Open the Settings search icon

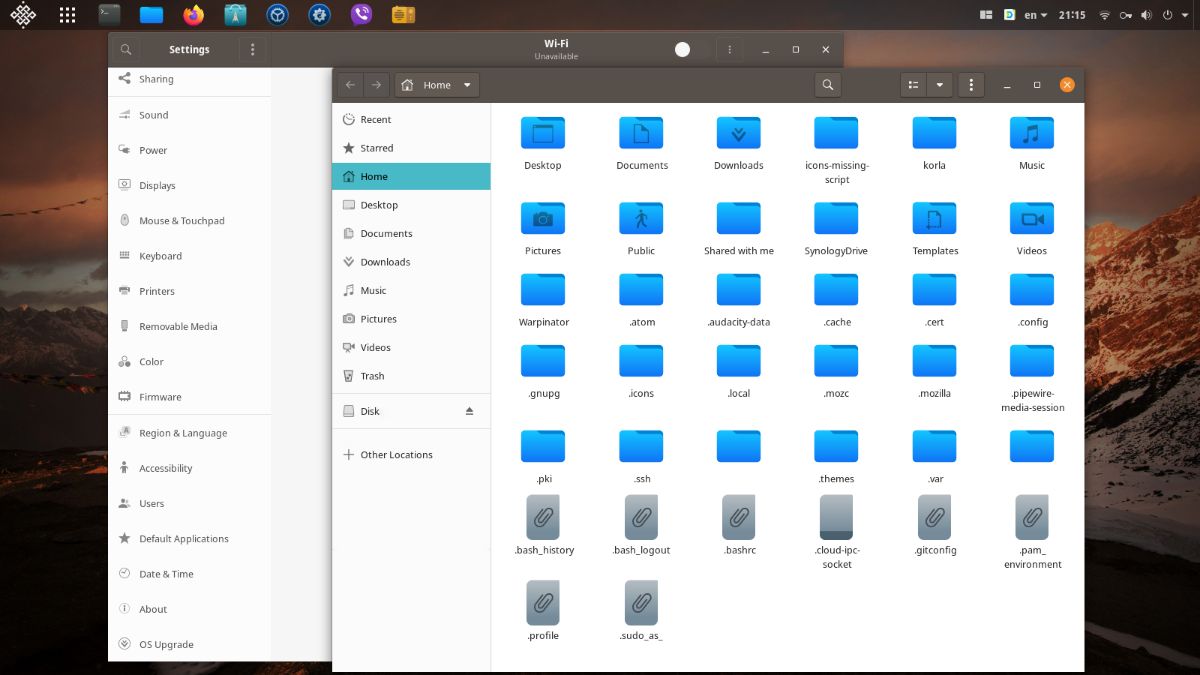click(125, 48)
